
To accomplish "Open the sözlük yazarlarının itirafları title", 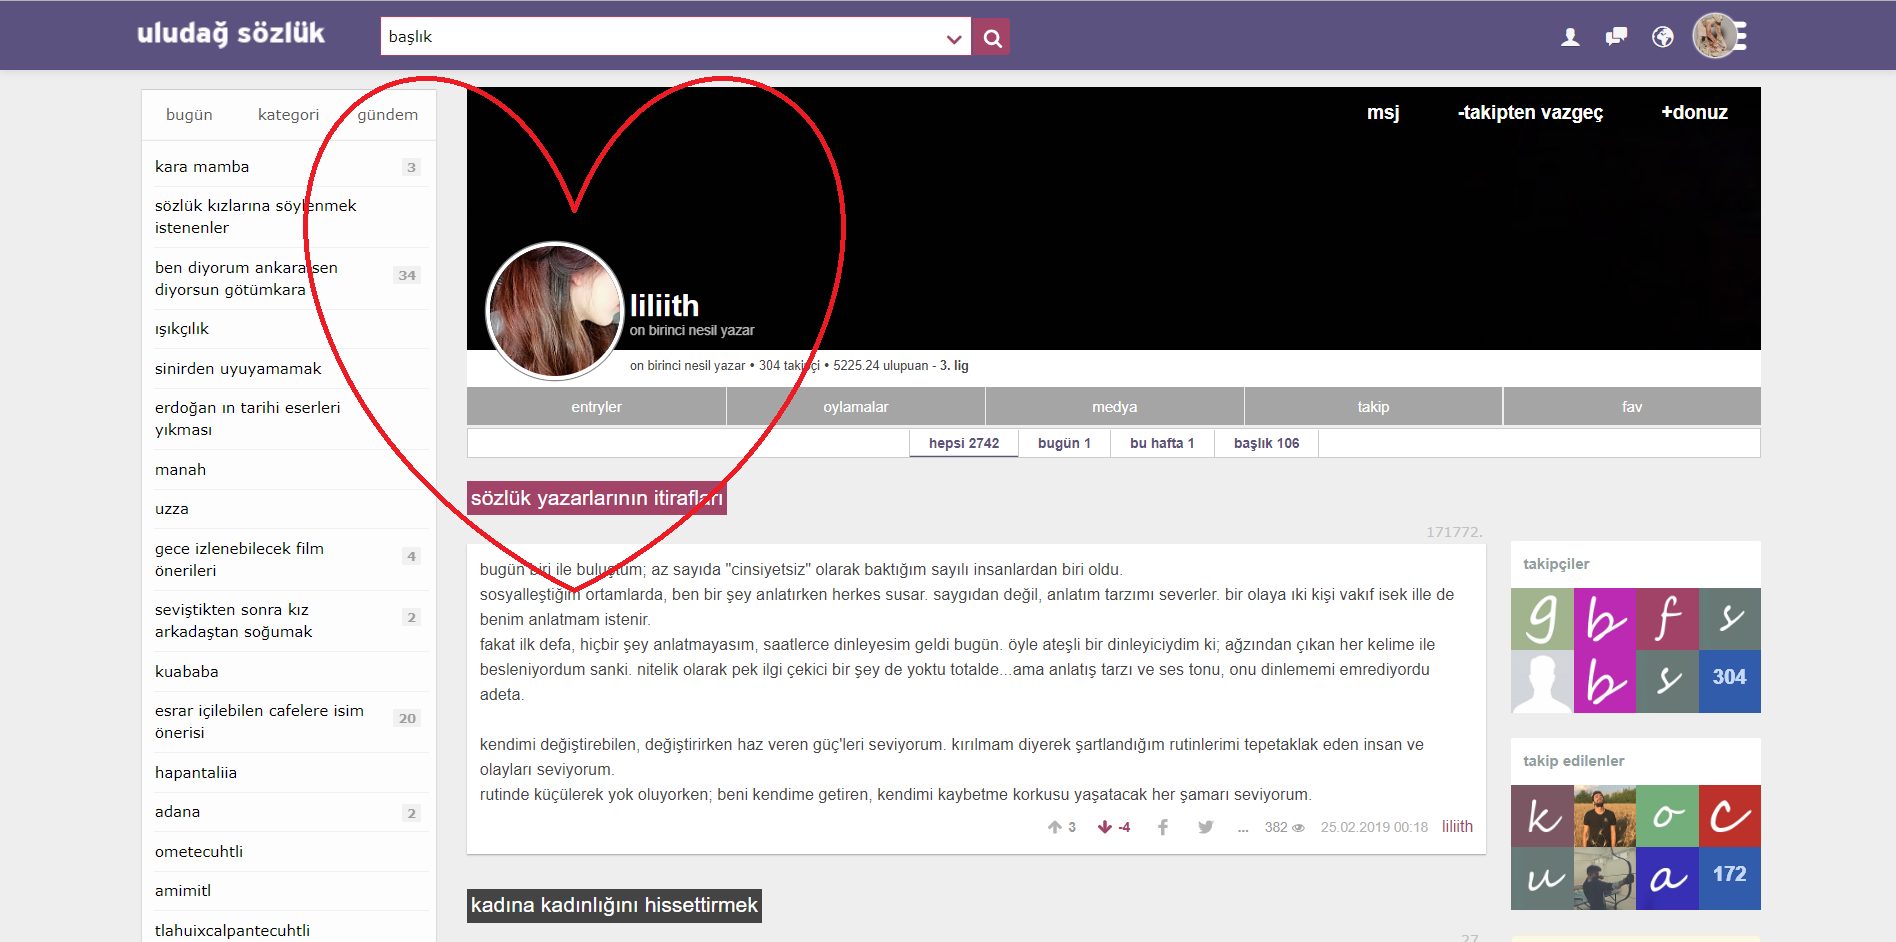I will click(x=596, y=498).
